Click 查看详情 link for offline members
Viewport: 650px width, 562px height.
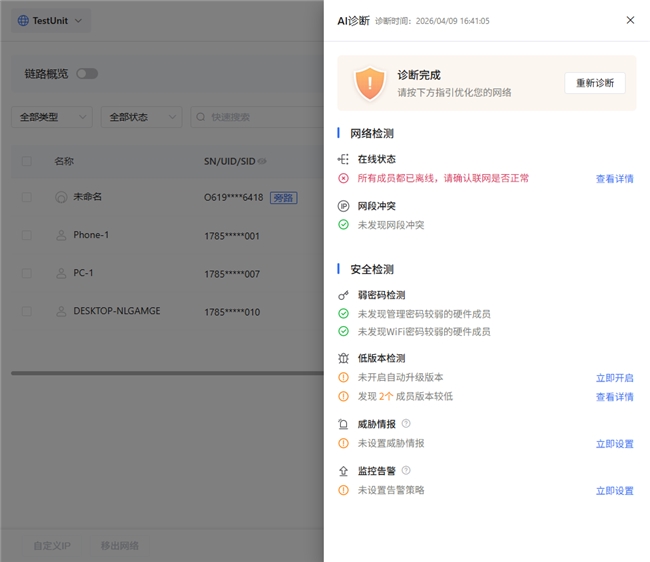pyautogui.click(x=614, y=179)
